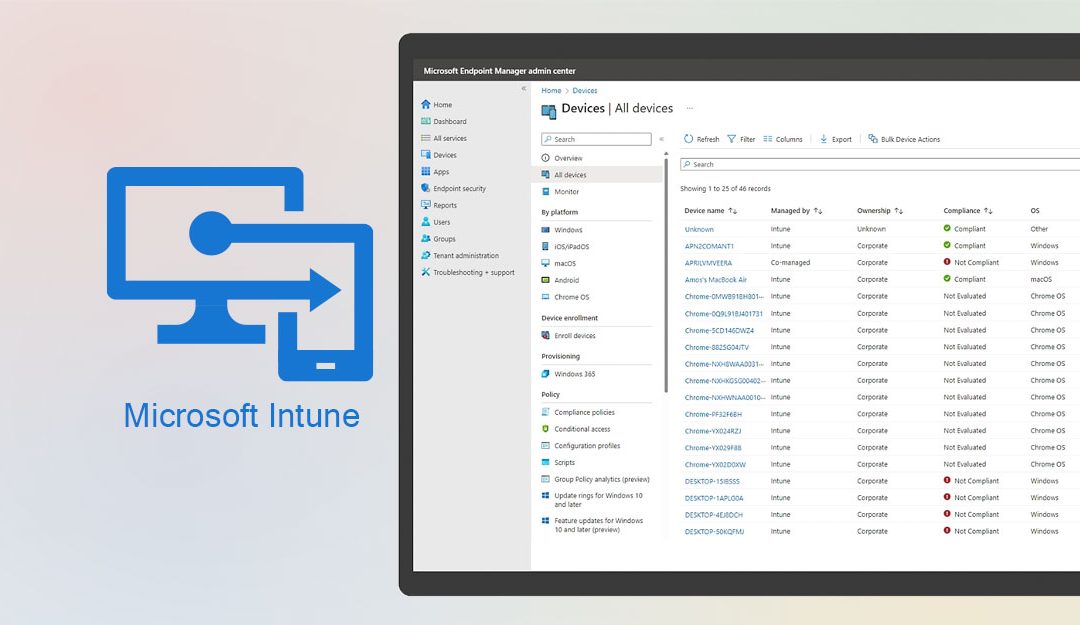Screen dimensions: 1080x625
Task: Open the Filter options
Action: click(x=741, y=139)
